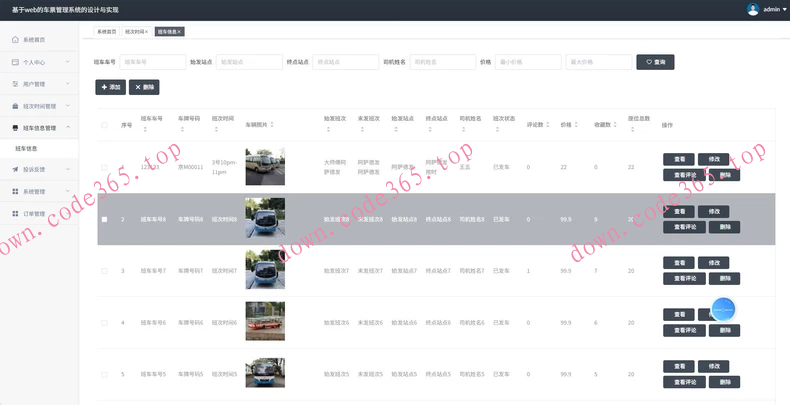
Task: Switch to the 系统首页 tab
Action: click(106, 32)
